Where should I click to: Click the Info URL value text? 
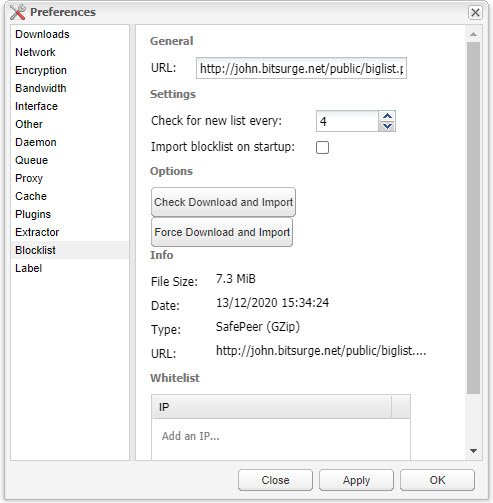pyautogui.click(x=321, y=351)
